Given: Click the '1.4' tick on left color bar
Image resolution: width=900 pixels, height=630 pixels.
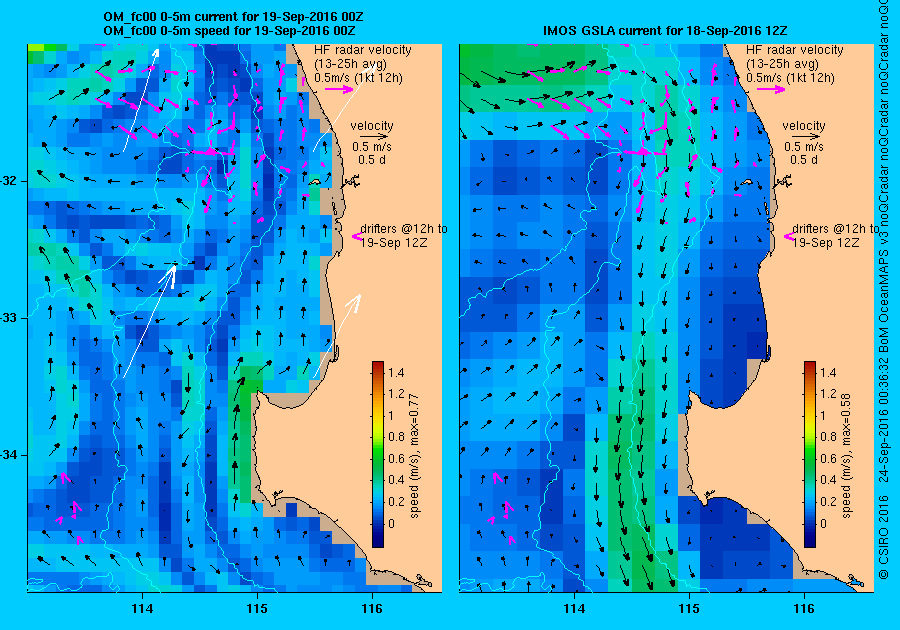Looking at the screenshot, I should 396,373.
